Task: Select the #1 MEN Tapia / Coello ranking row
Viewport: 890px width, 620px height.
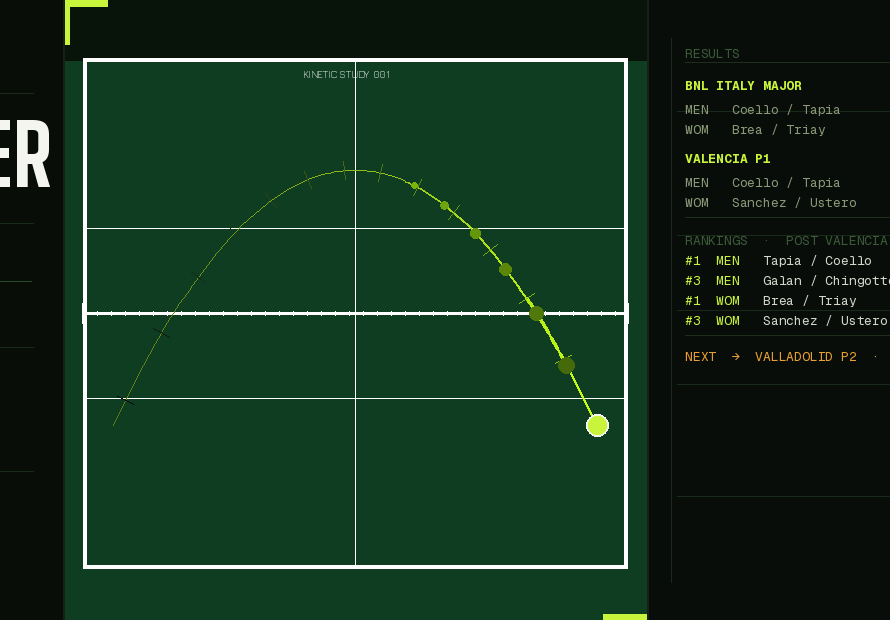Action: [x=778, y=261]
